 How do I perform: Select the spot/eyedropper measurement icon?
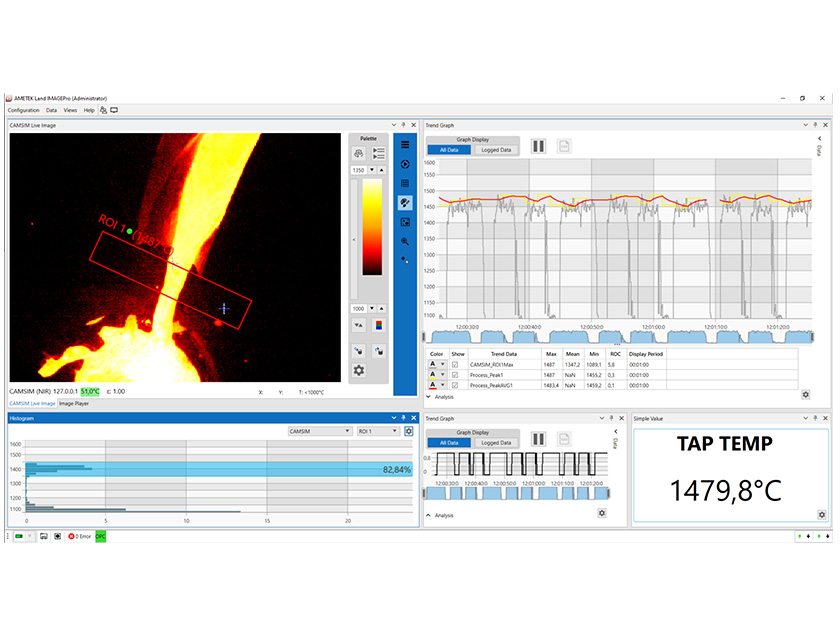coord(405,261)
